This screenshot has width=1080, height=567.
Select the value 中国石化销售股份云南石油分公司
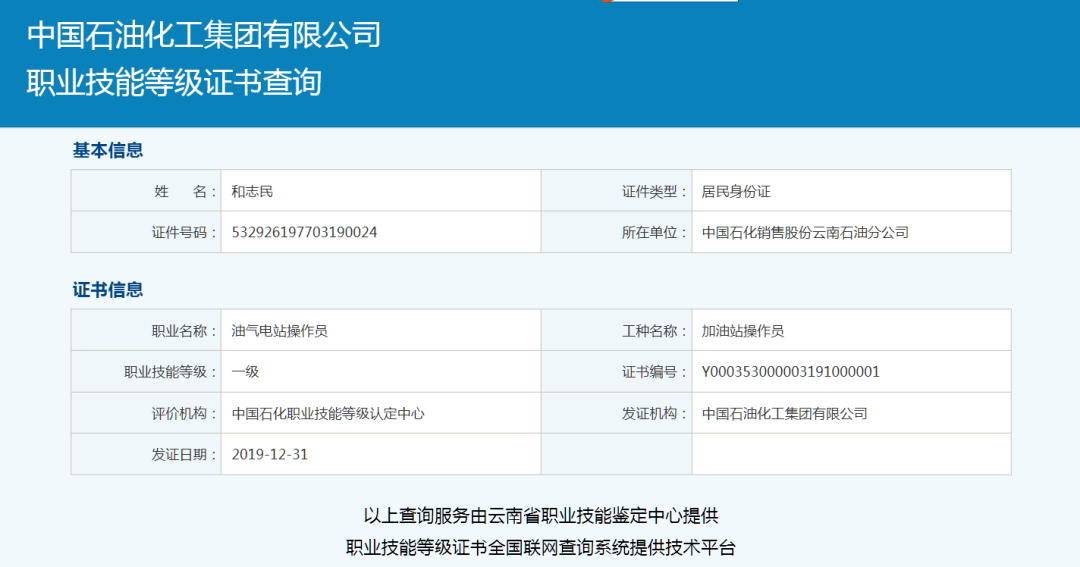click(x=805, y=233)
